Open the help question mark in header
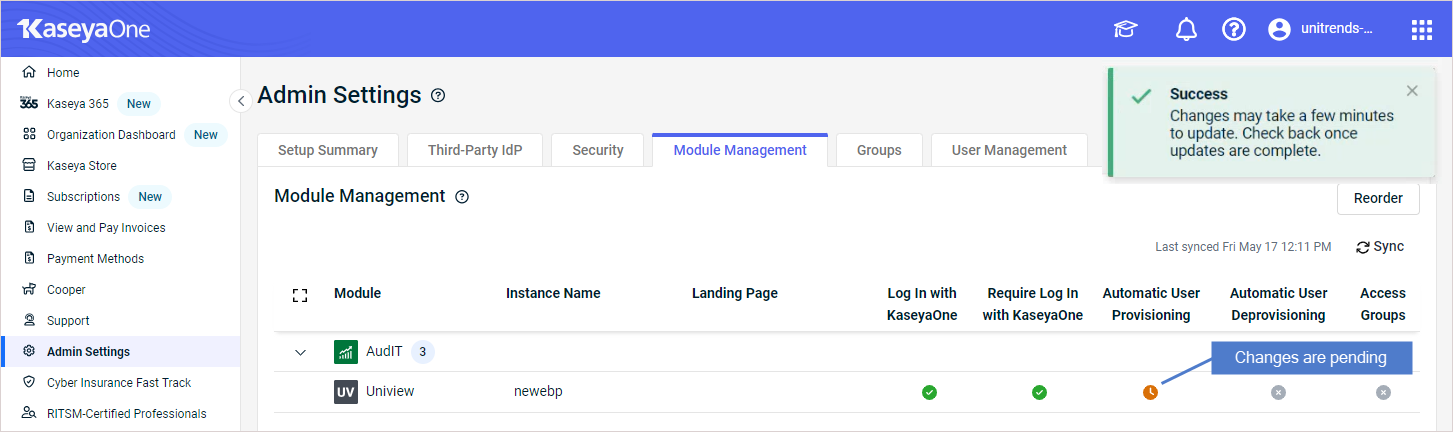 [x=1234, y=30]
